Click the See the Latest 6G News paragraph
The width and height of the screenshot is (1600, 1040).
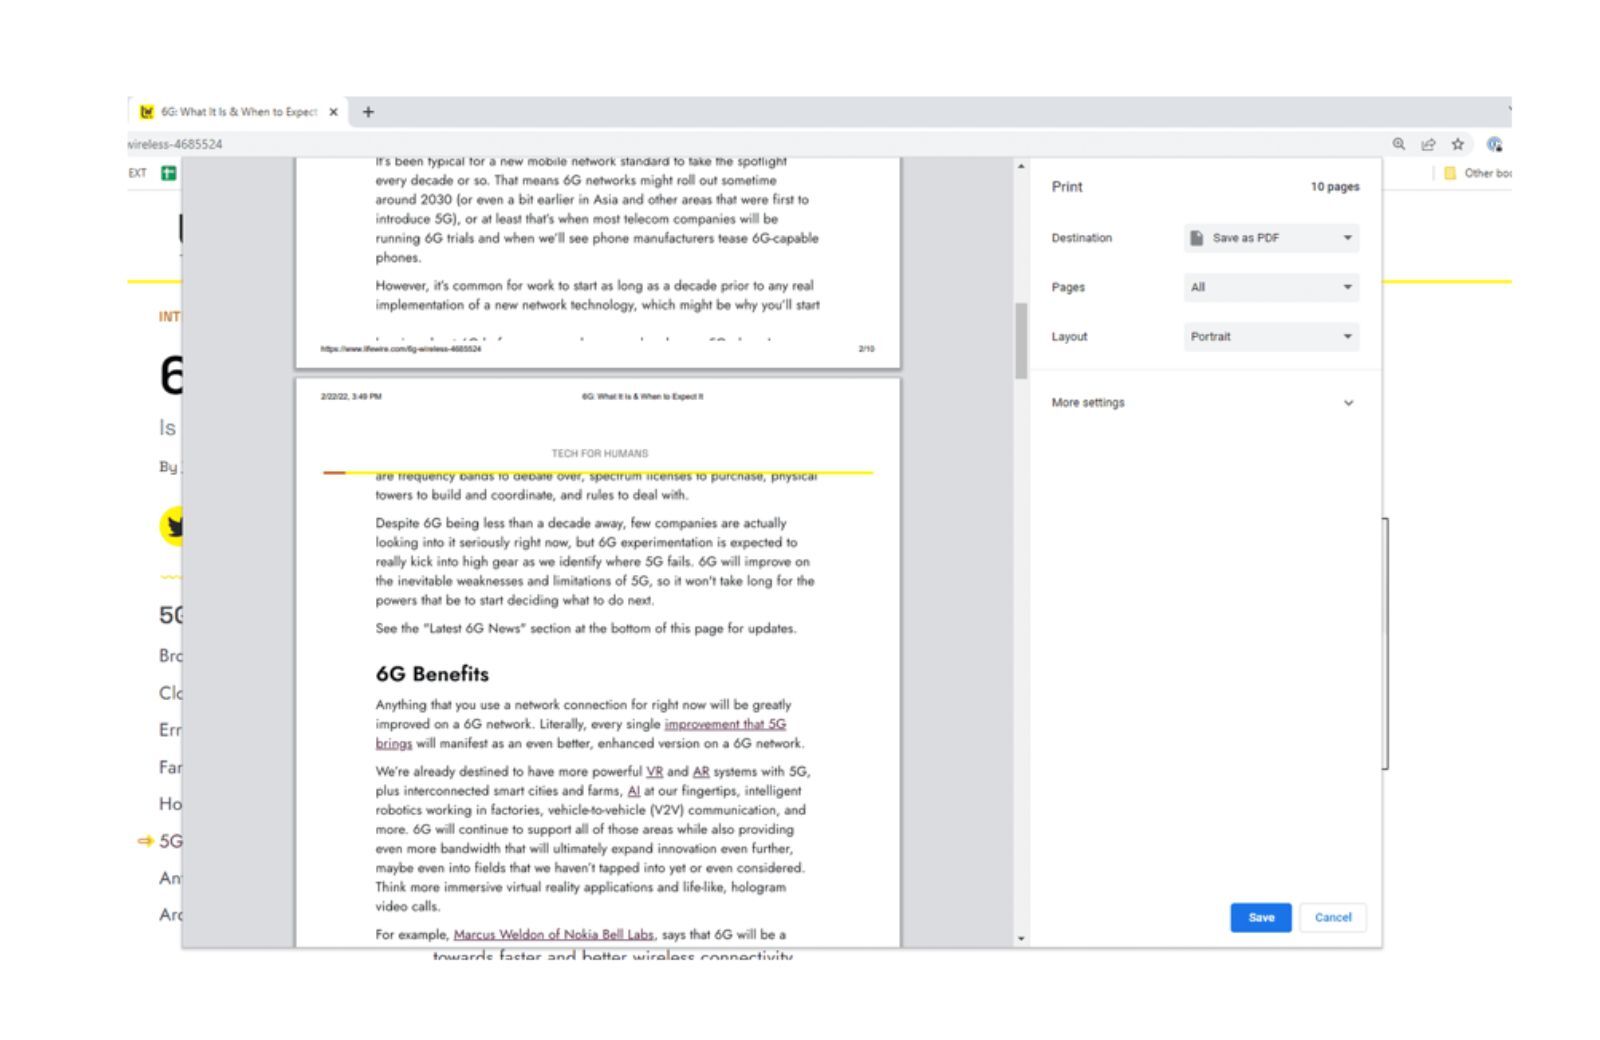[586, 629]
